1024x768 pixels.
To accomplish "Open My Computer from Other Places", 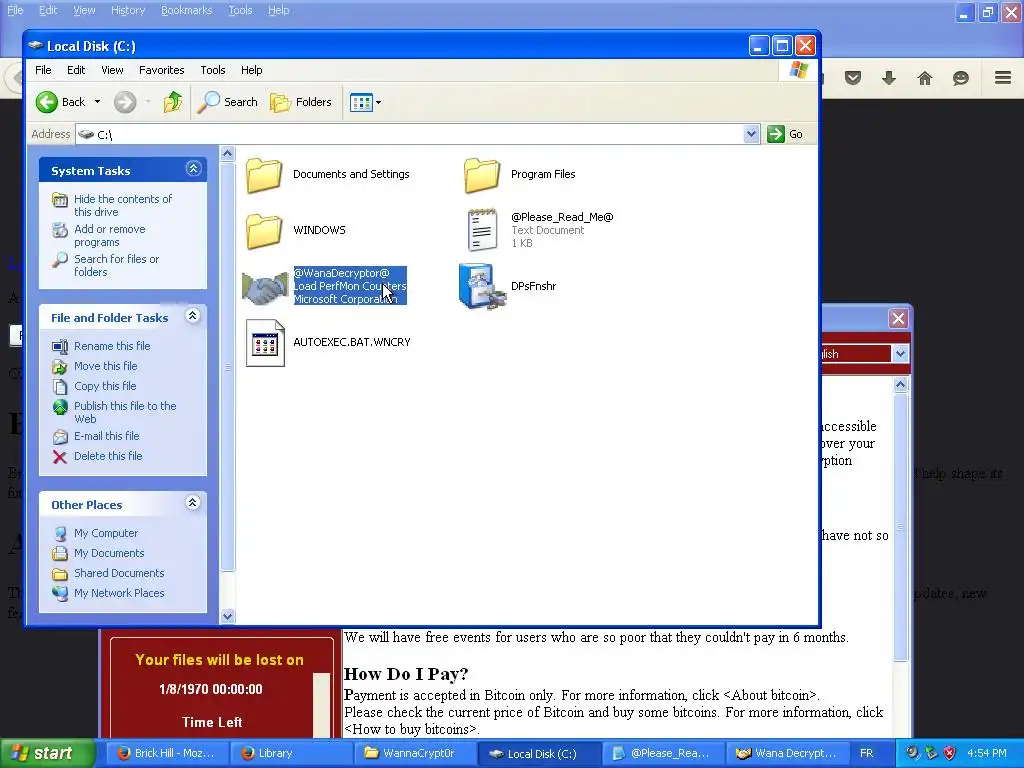I will click(x=106, y=533).
